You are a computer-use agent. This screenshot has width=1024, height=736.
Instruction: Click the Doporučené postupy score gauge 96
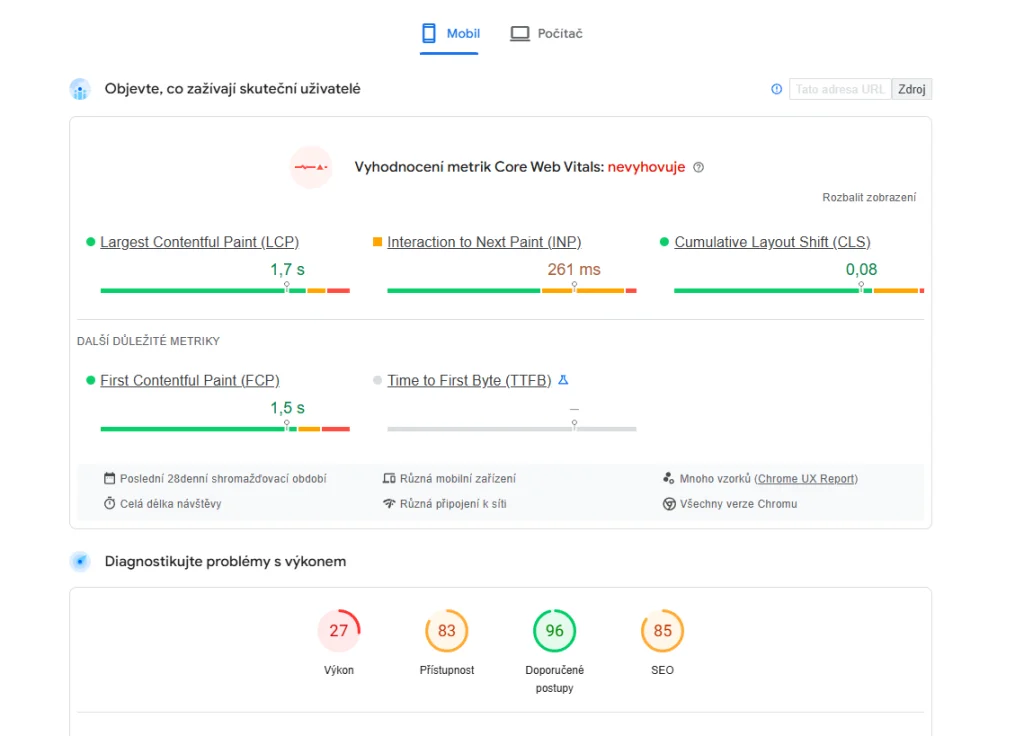(555, 631)
